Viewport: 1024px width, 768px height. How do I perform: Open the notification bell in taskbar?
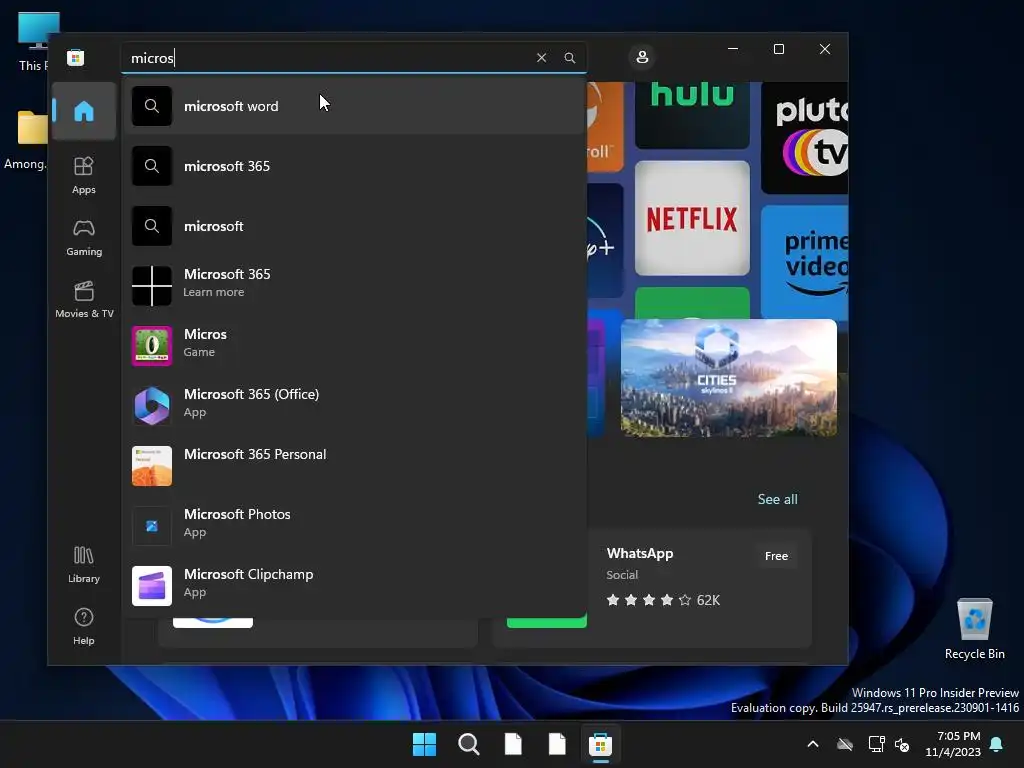pyautogui.click(x=997, y=744)
